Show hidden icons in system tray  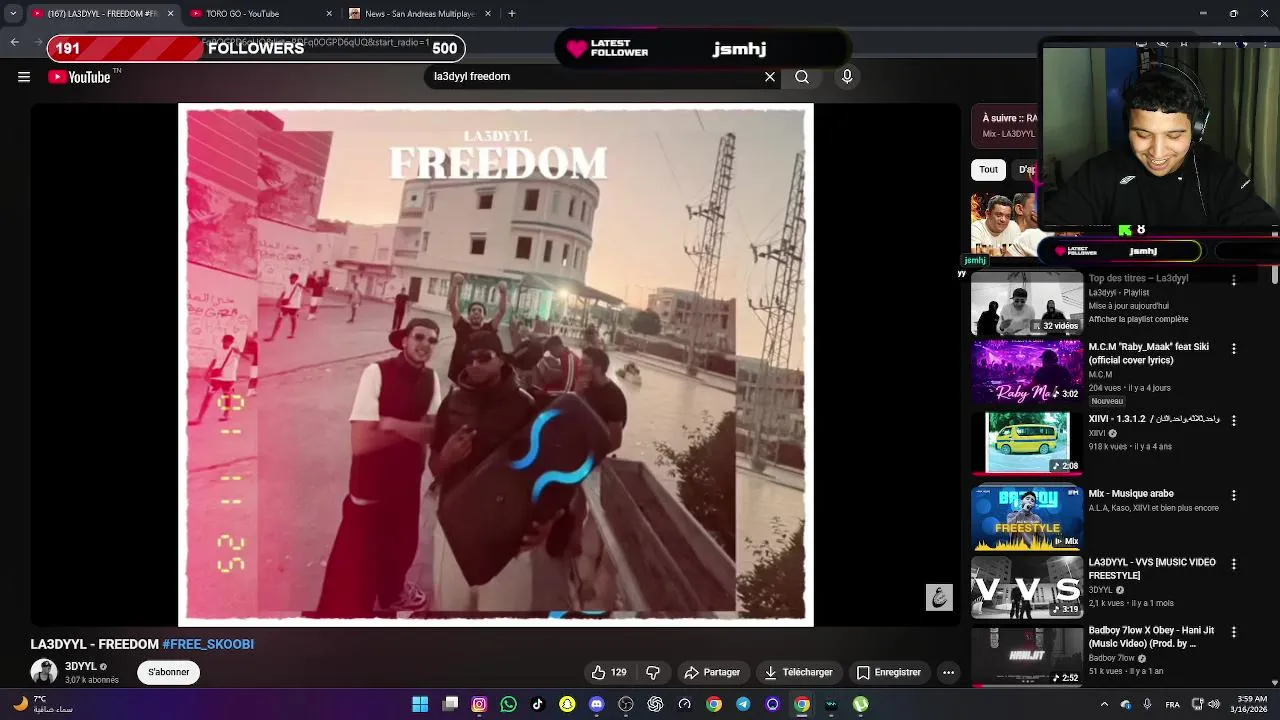1106,704
